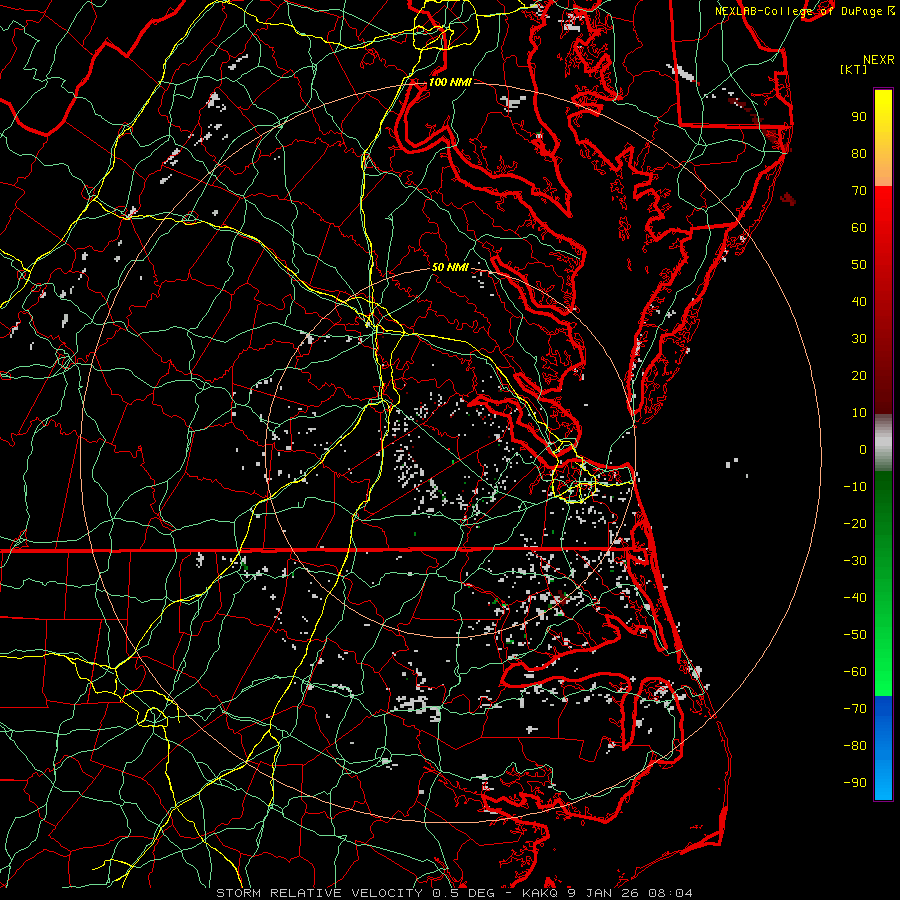This screenshot has height=900, width=900.
Task: Click the 70 value on the velocity scale
Action: pyautogui.click(x=859, y=191)
